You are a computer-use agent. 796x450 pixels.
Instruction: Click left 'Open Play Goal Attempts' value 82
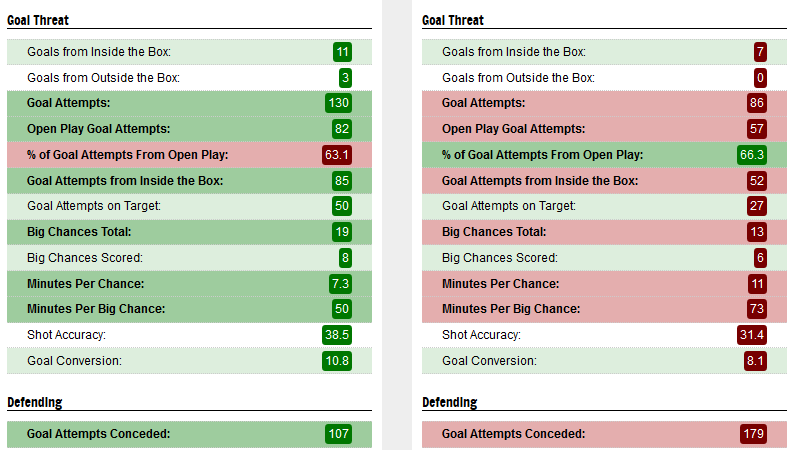(x=342, y=129)
